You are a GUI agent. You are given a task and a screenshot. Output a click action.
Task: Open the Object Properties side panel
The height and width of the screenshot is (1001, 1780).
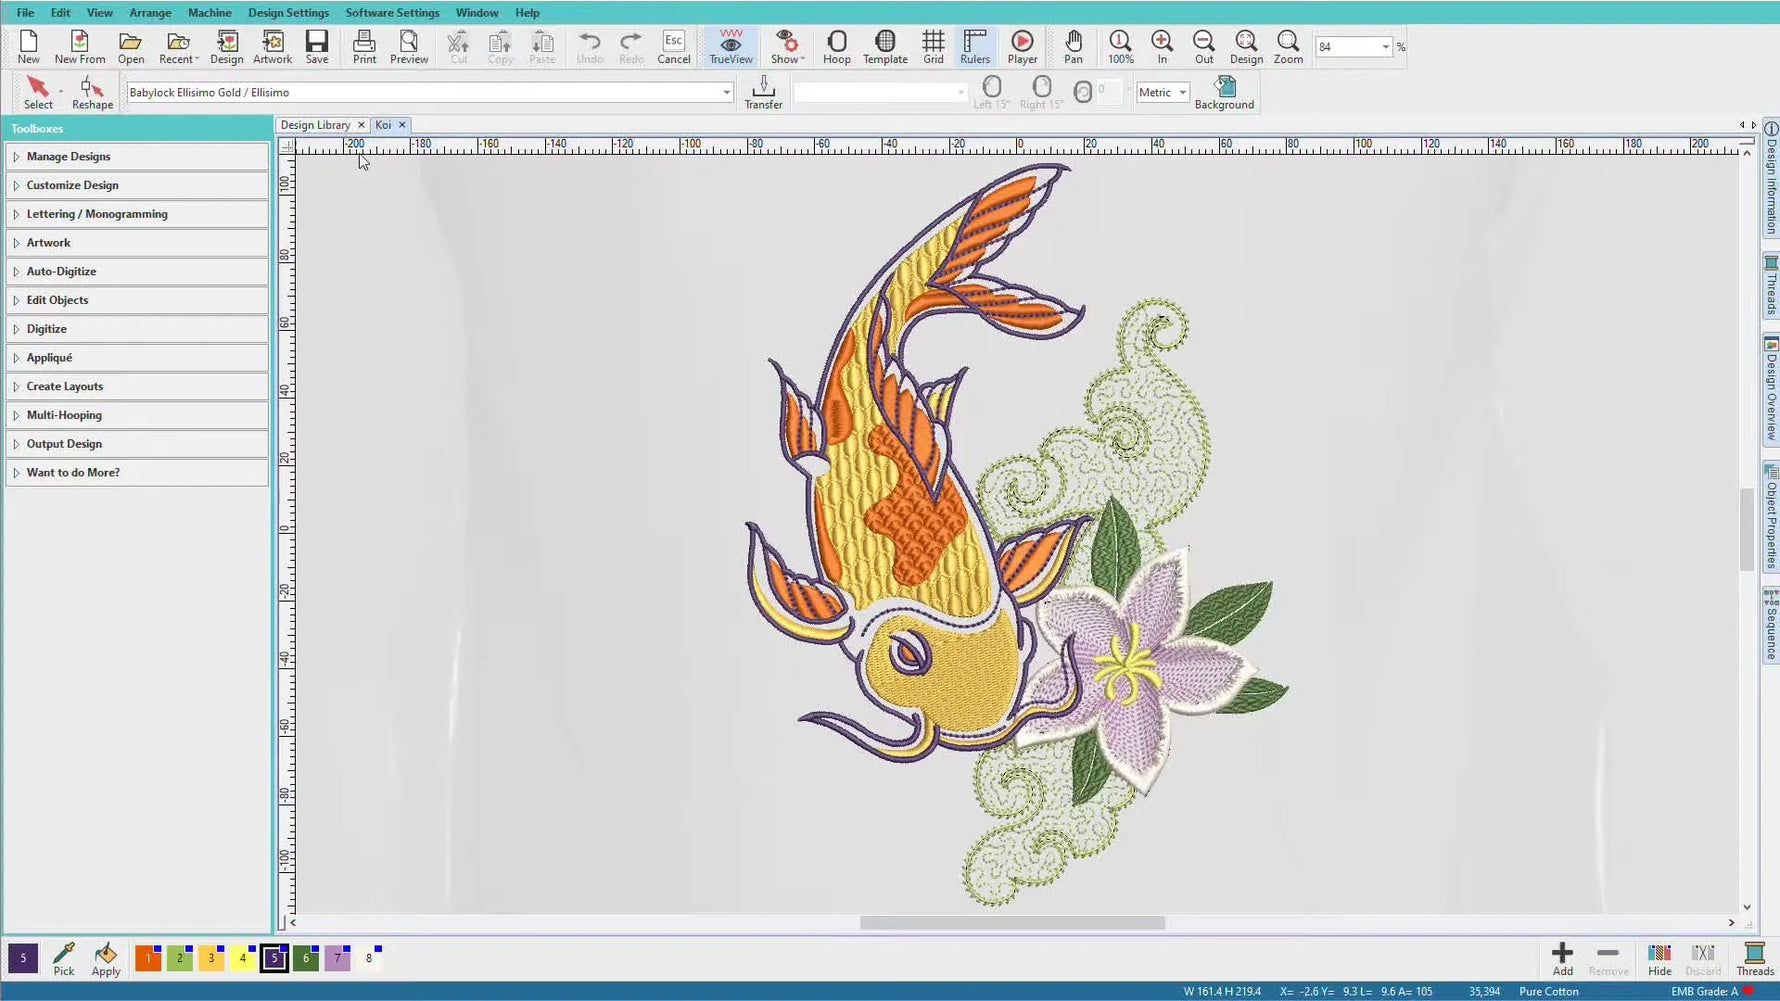(1771, 517)
